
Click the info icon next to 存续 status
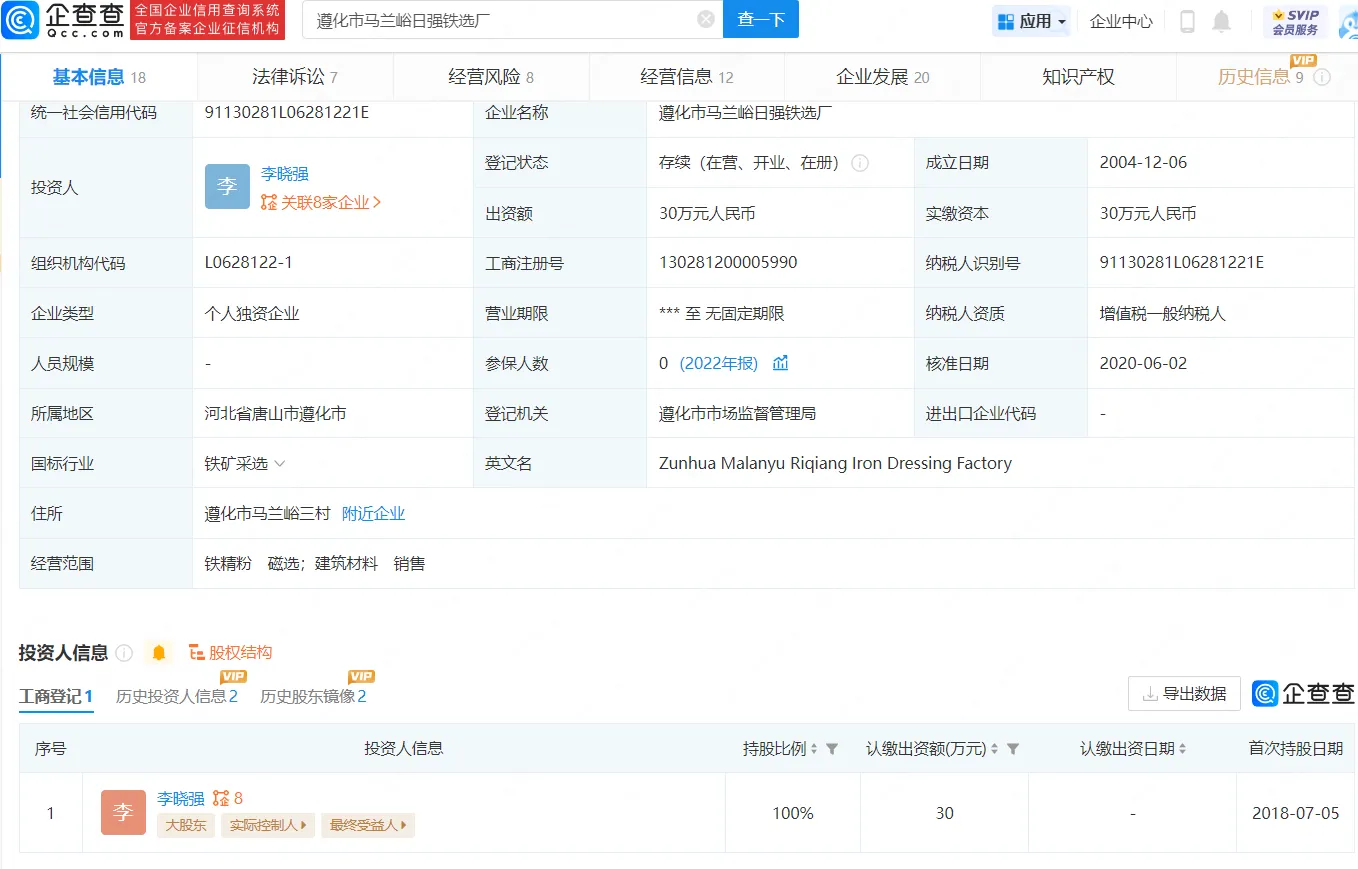pyautogui.click(x=860, y=163)
